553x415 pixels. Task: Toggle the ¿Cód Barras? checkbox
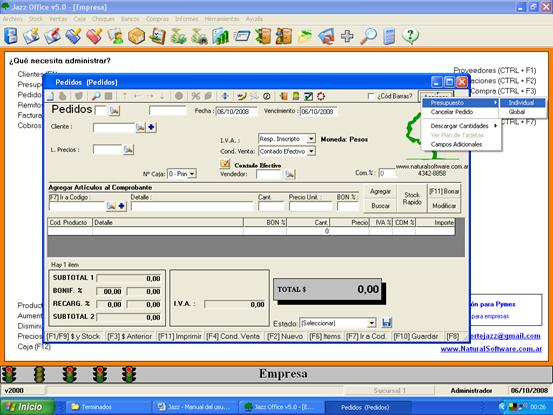pos(371,96)
